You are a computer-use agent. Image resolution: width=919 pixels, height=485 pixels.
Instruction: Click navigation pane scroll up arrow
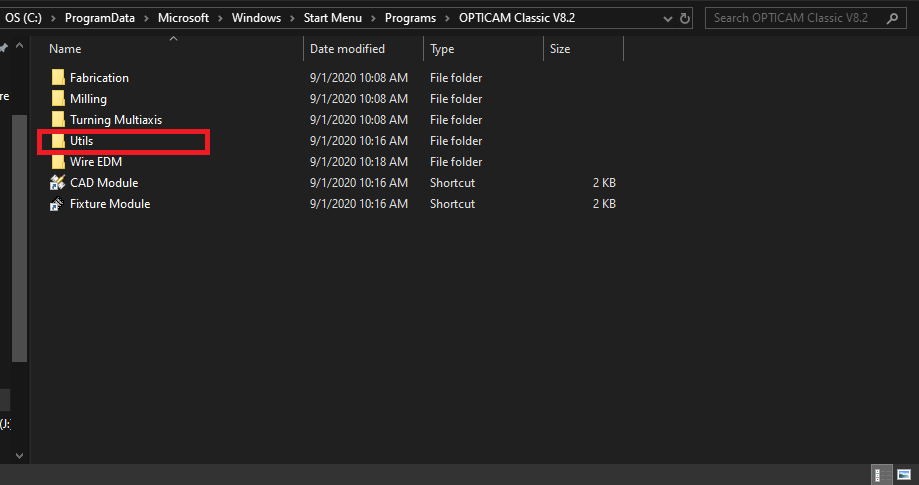click(19, 46)
